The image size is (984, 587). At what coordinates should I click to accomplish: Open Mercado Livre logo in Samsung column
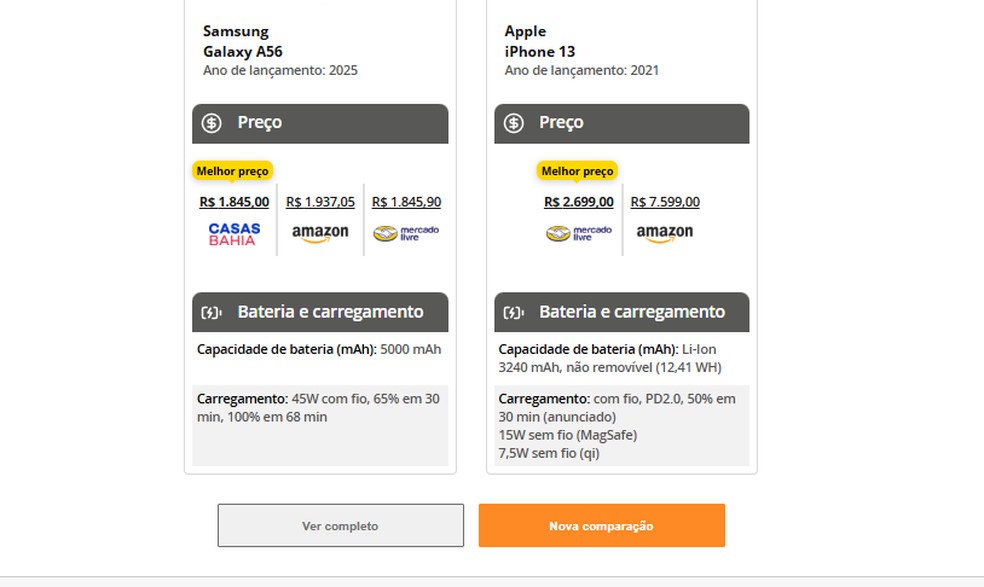(406, 232)
